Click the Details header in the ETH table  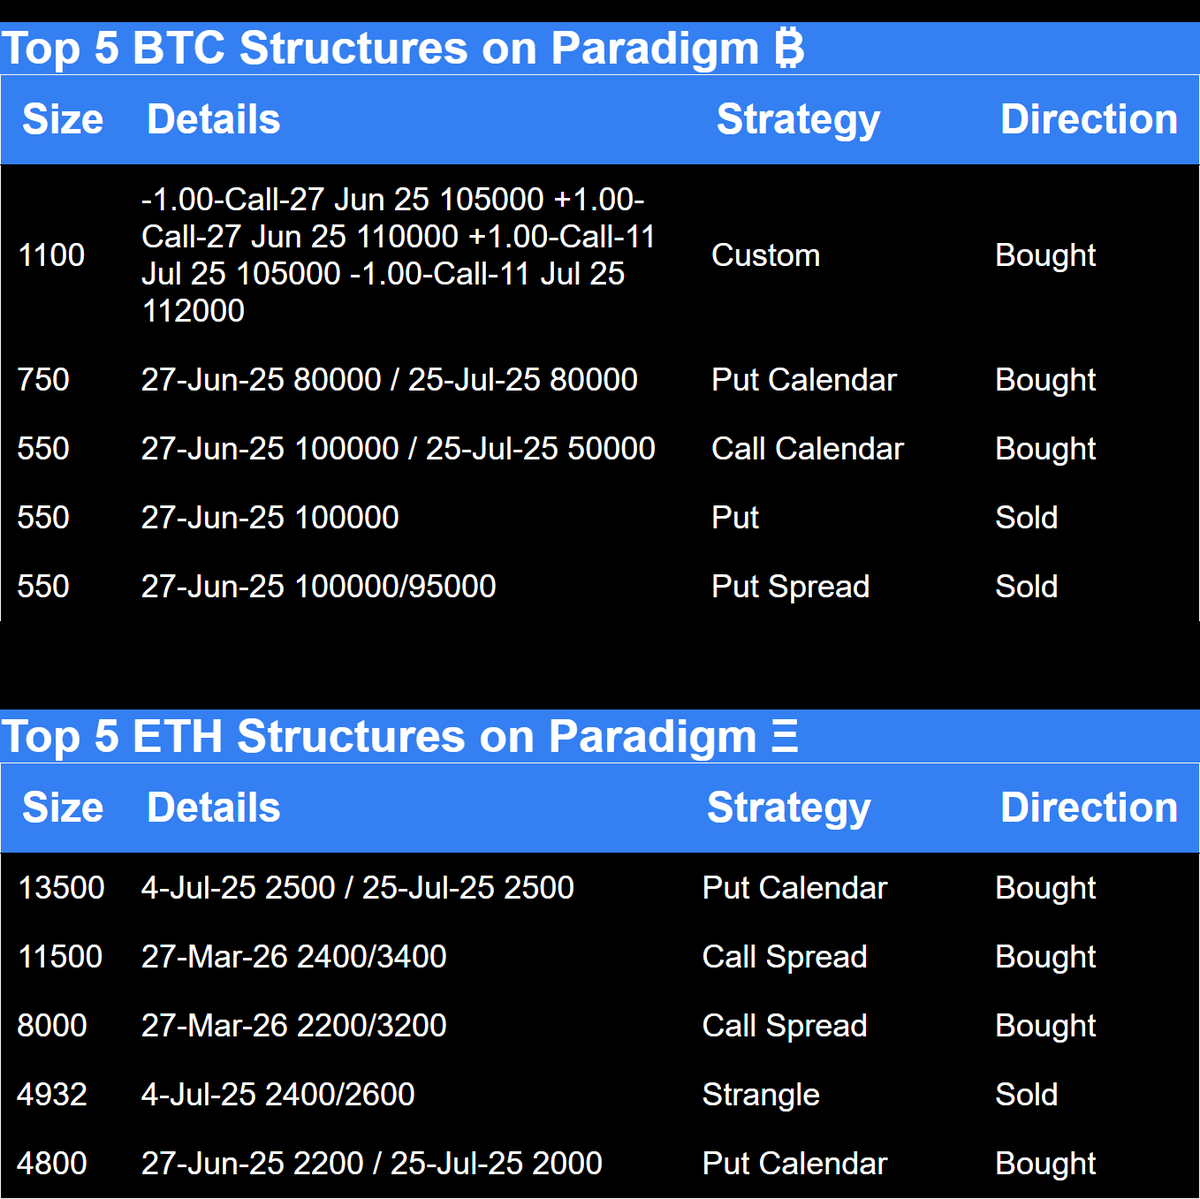click(213, 808)
